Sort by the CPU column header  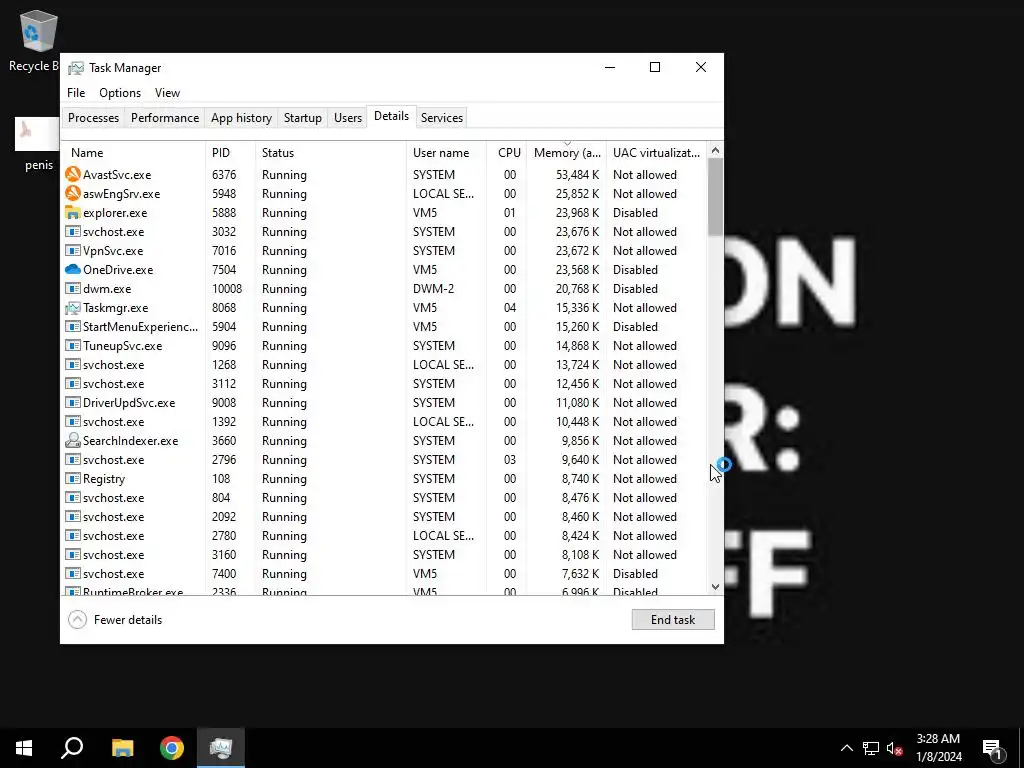pos(507,153)
